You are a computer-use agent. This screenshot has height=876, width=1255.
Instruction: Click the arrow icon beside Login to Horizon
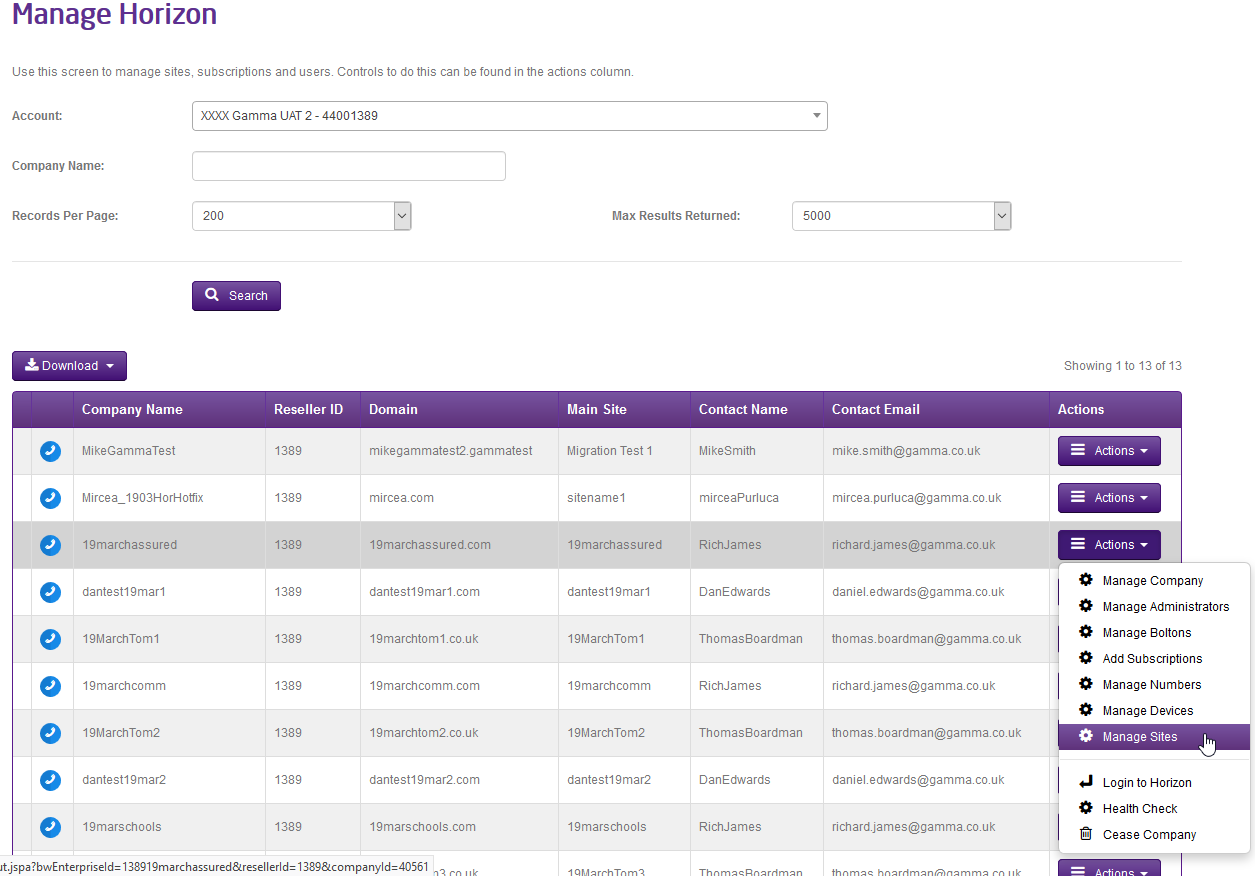[1086, 782]
